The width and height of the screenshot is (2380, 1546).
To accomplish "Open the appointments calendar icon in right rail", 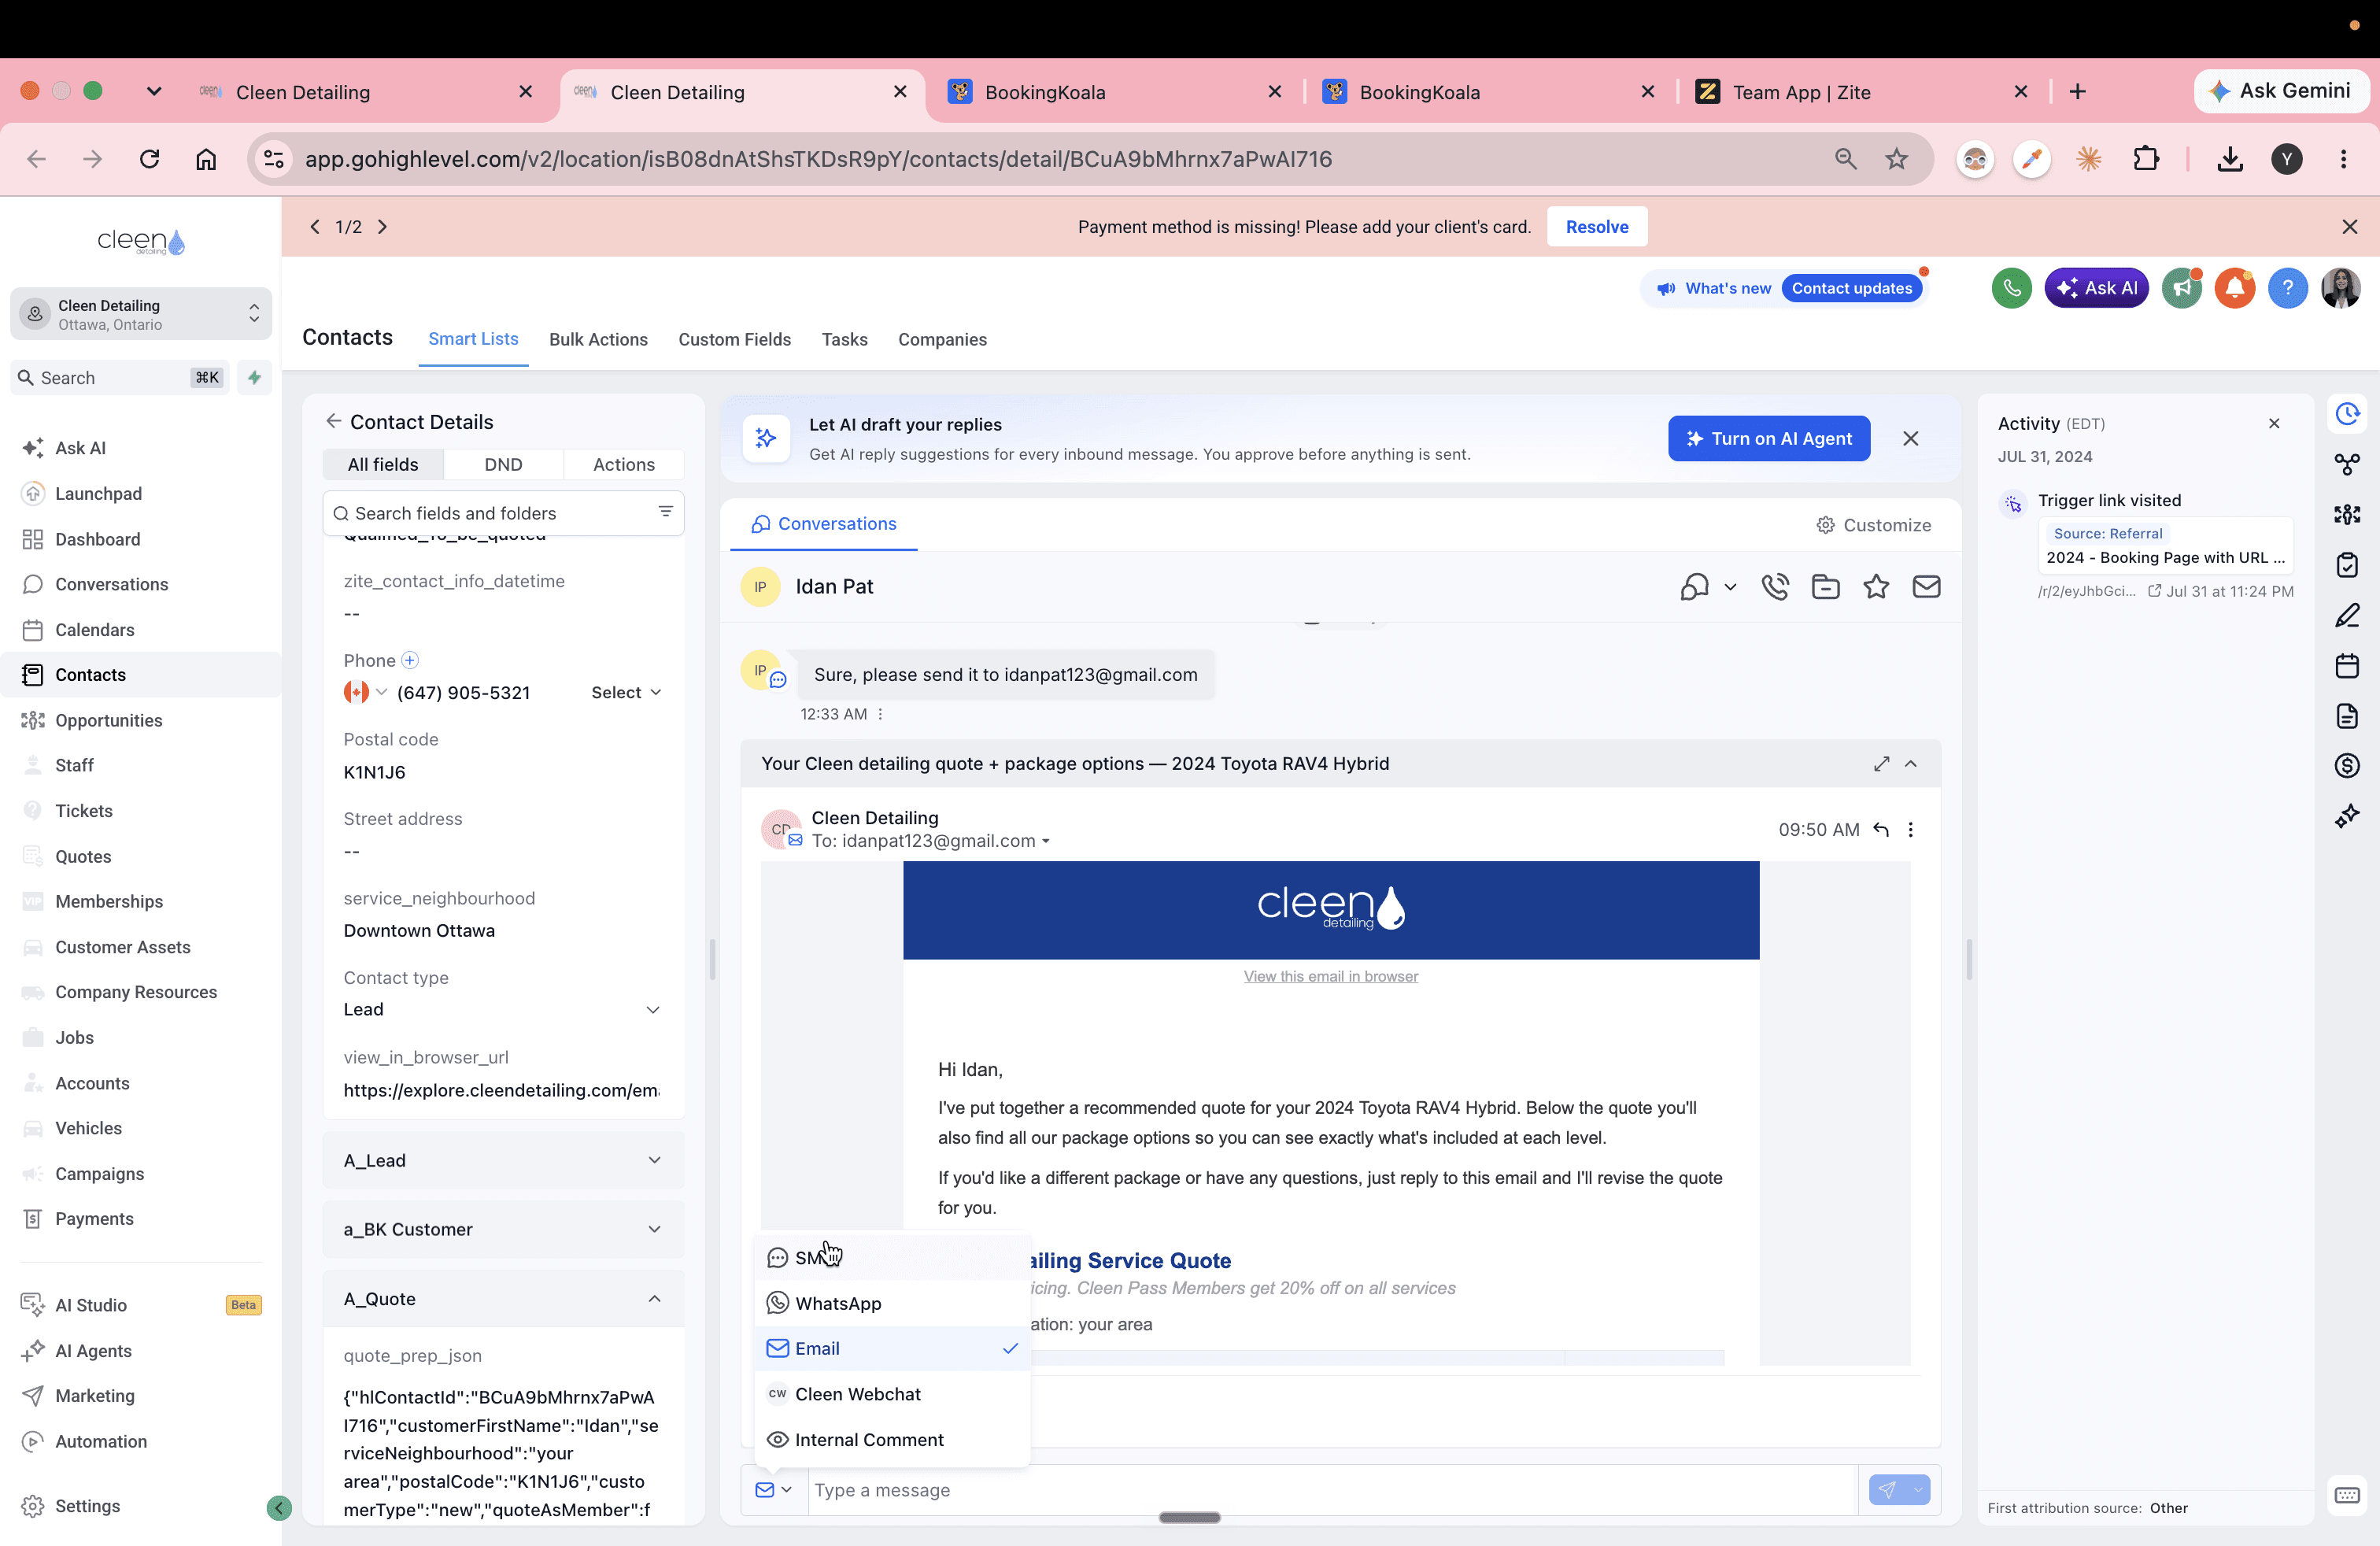I will [x=2347, y=665].
